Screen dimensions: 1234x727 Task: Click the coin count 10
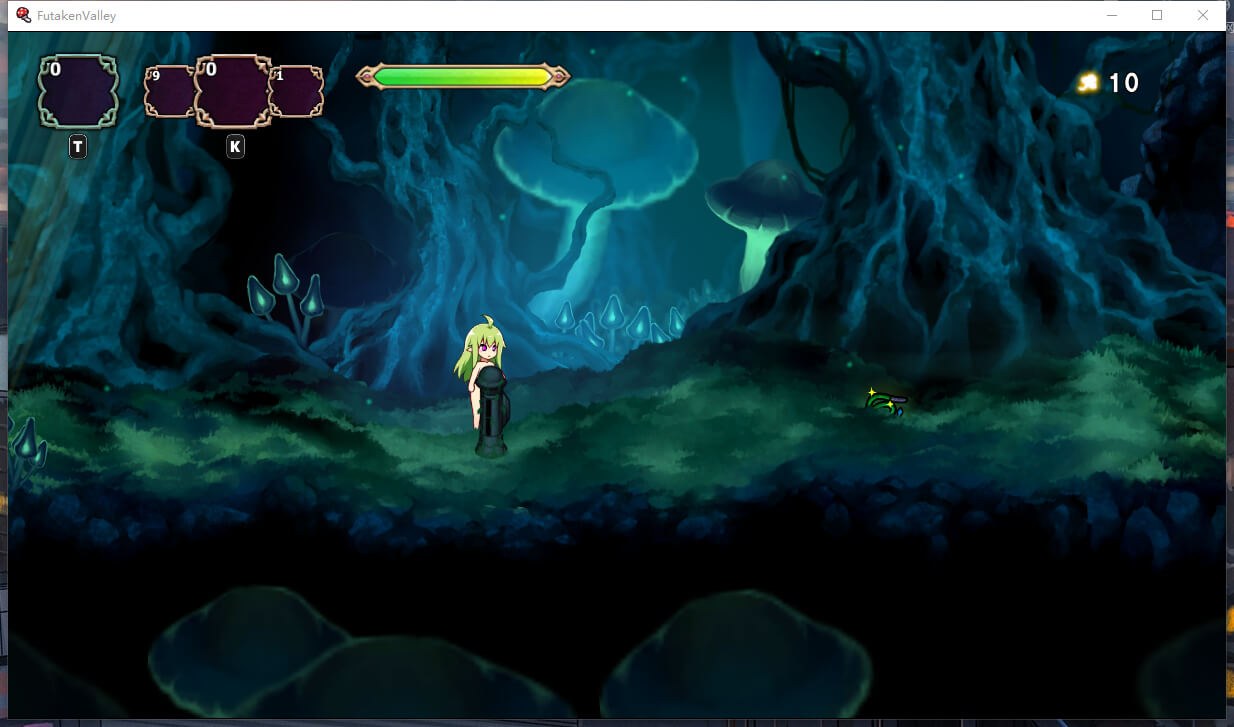(x=1124, y=83)
